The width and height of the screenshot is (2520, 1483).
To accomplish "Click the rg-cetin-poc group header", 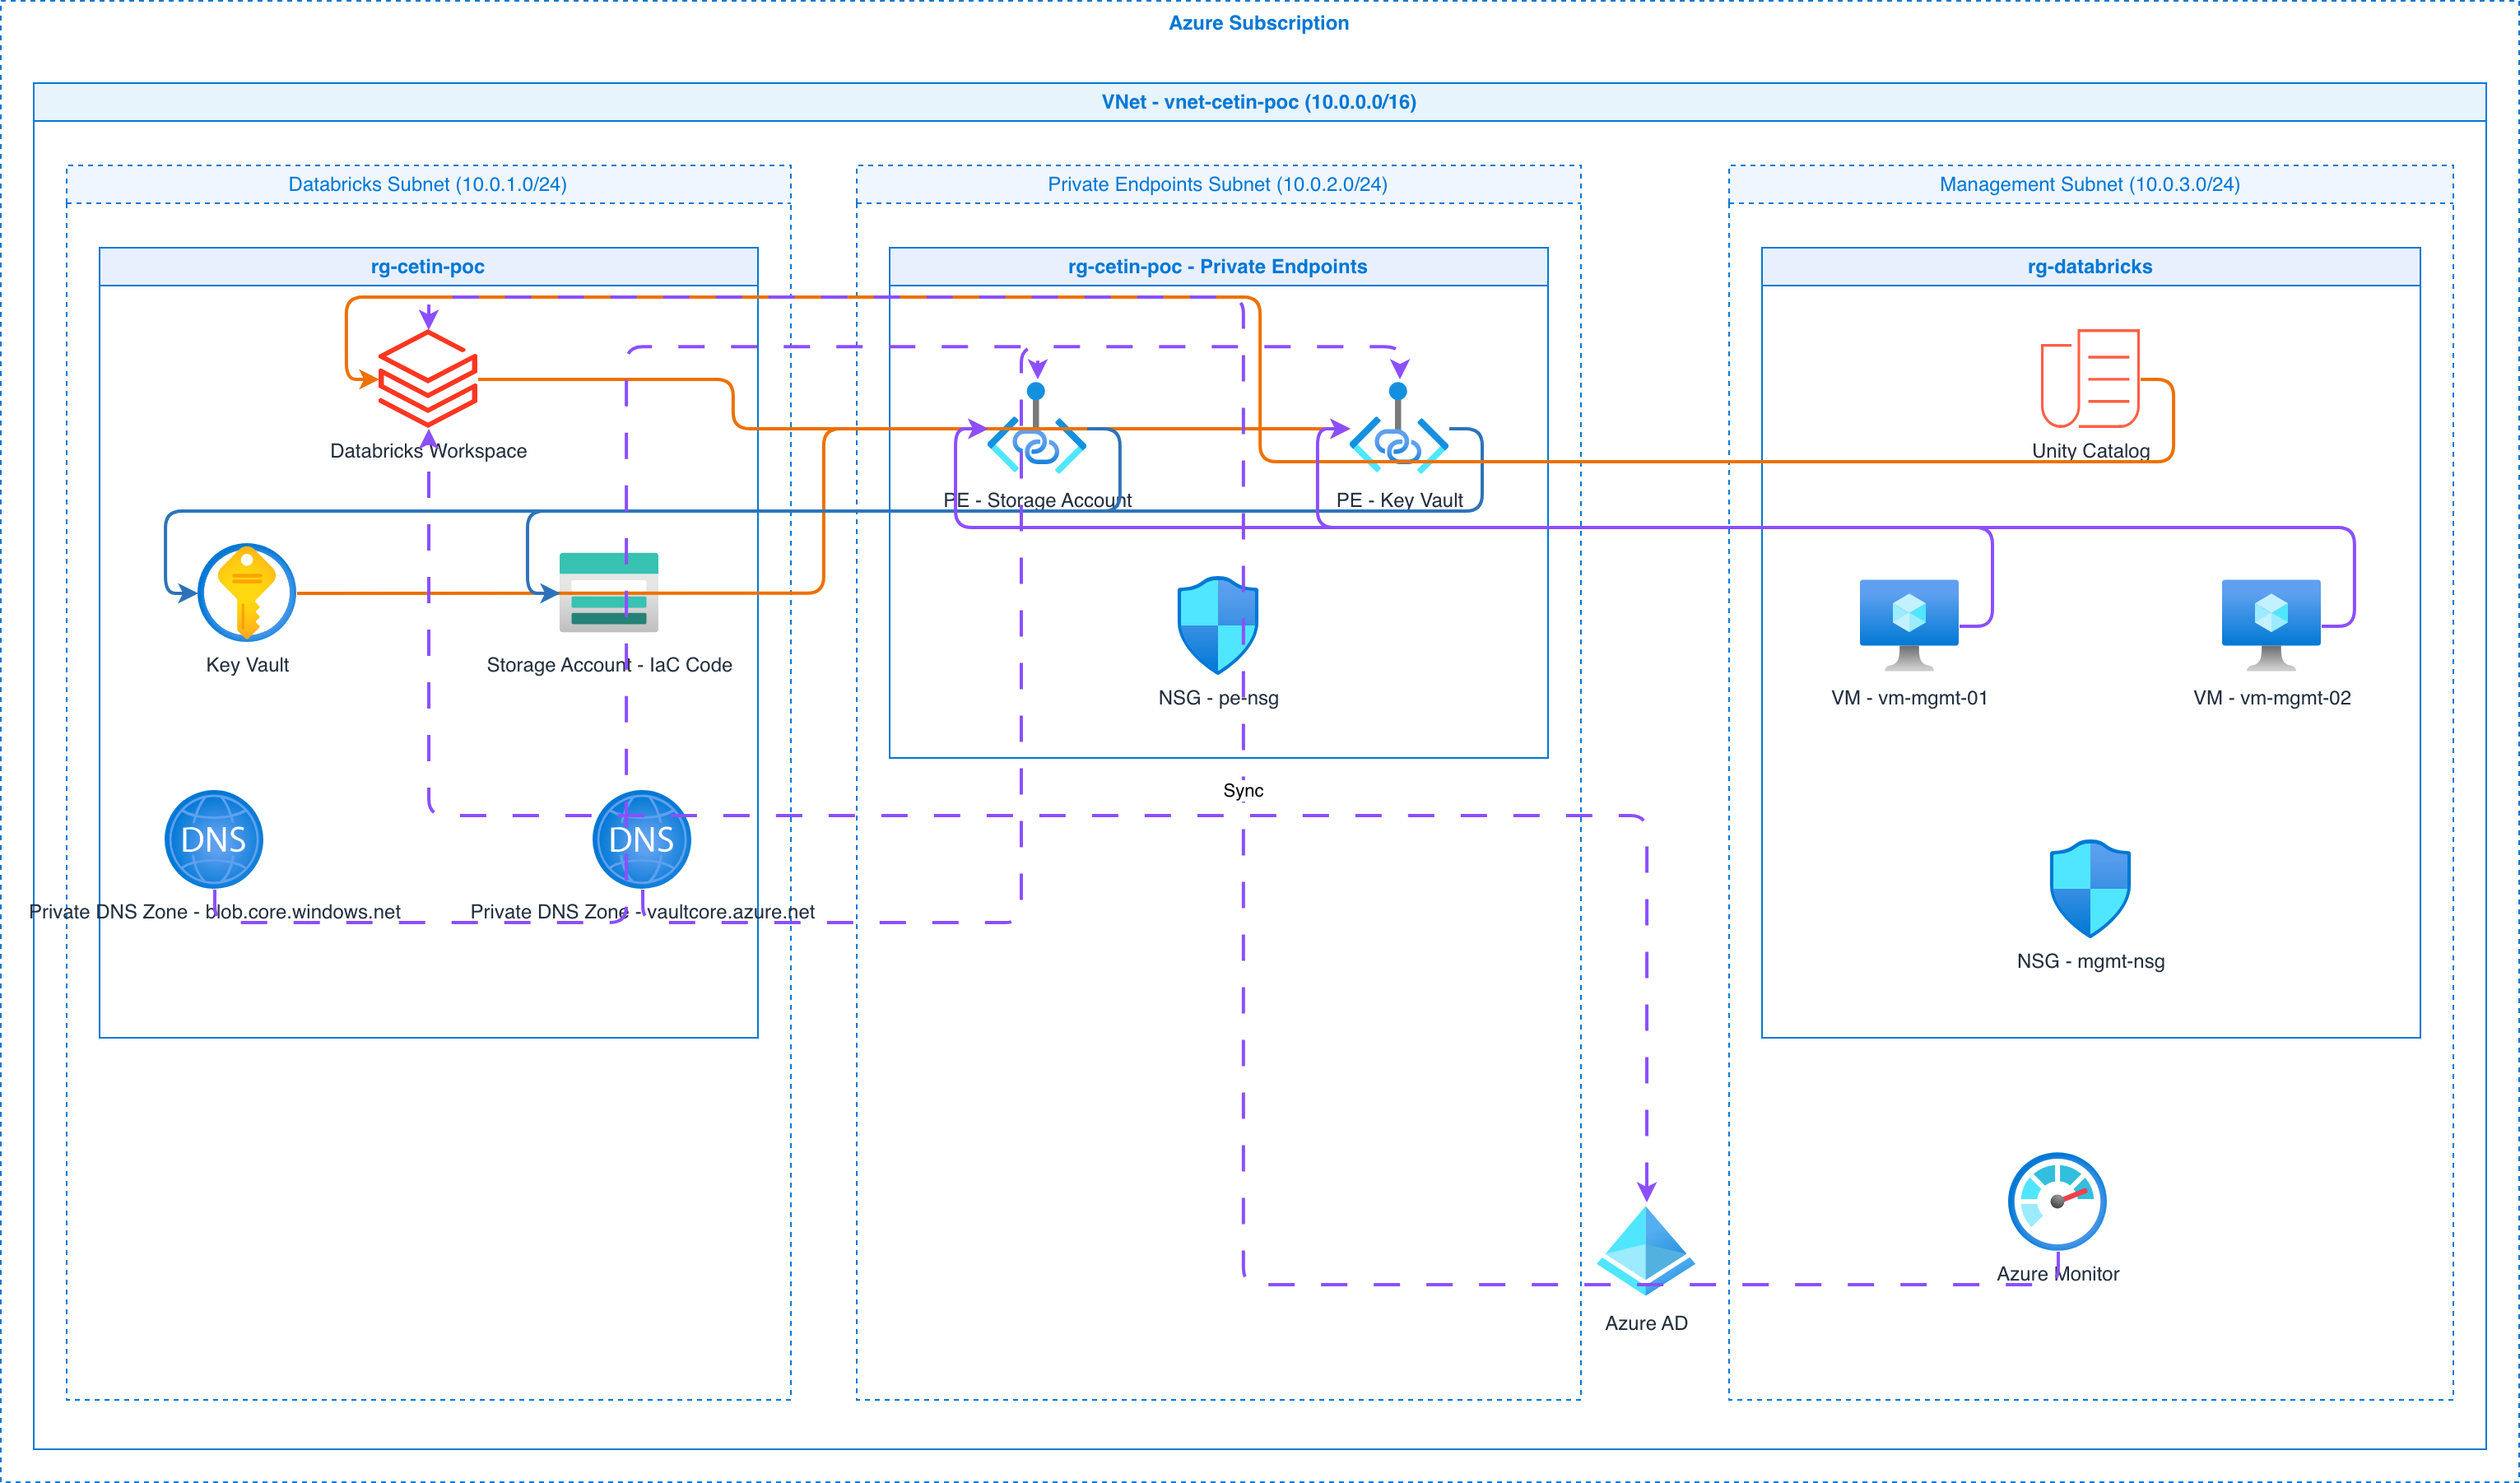I will coord(428,267).
